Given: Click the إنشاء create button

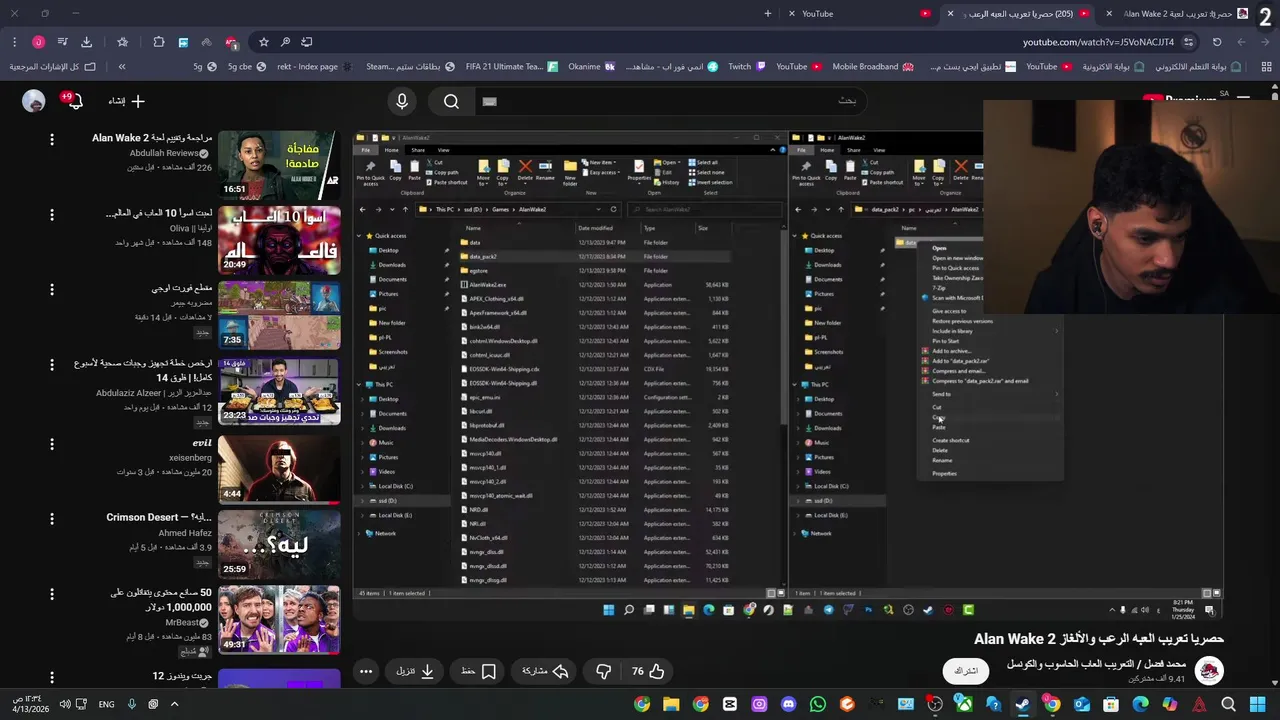Looking at the screenshot, I should [x=126, y=101].
